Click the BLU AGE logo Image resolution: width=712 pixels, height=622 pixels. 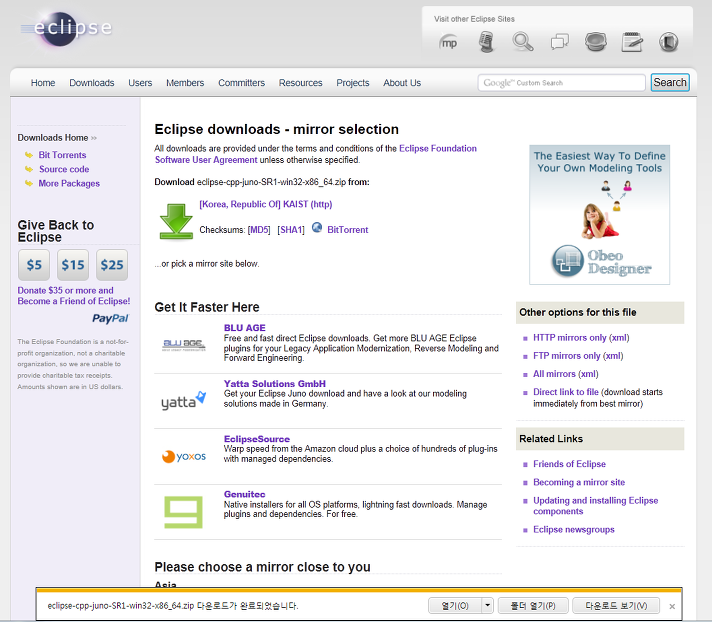click(x=183, y=345)
